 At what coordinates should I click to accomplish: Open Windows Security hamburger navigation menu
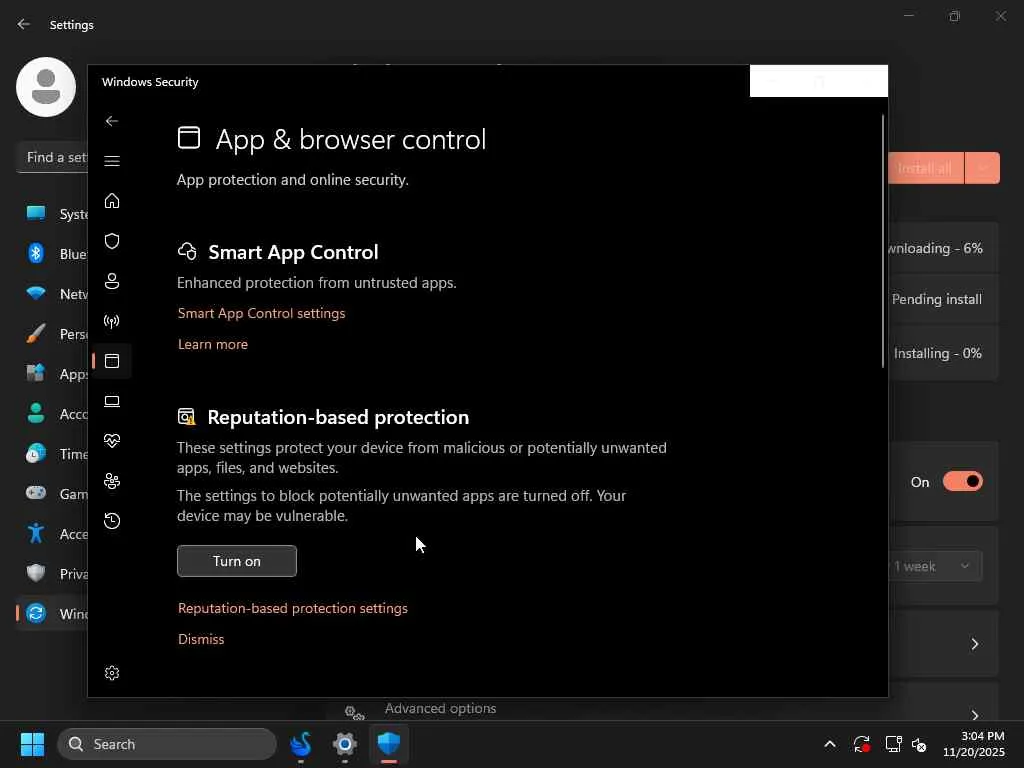112,161
